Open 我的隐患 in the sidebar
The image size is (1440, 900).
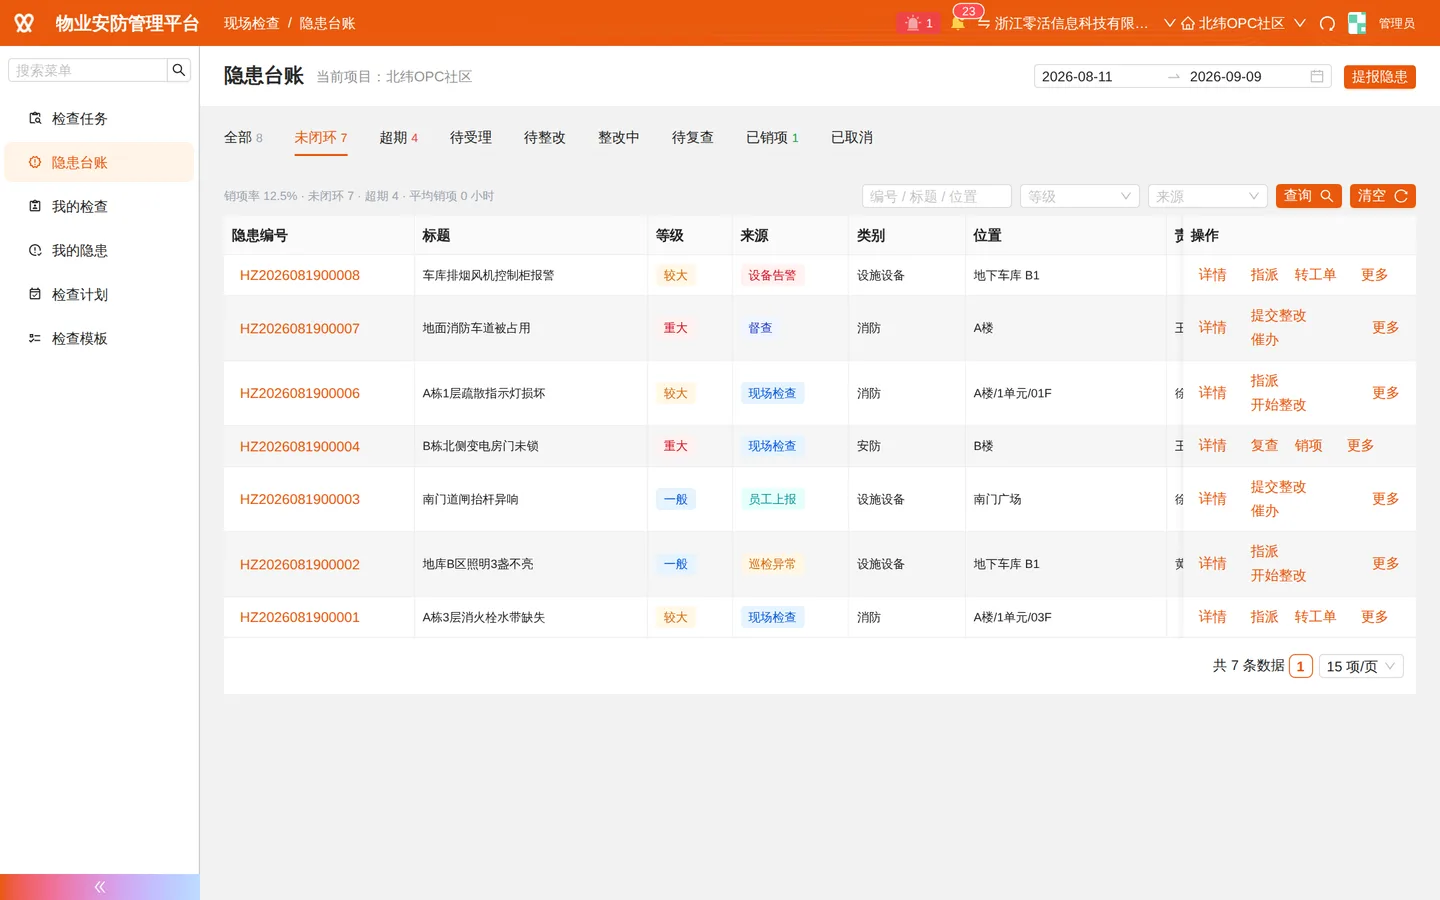[99, 250]
